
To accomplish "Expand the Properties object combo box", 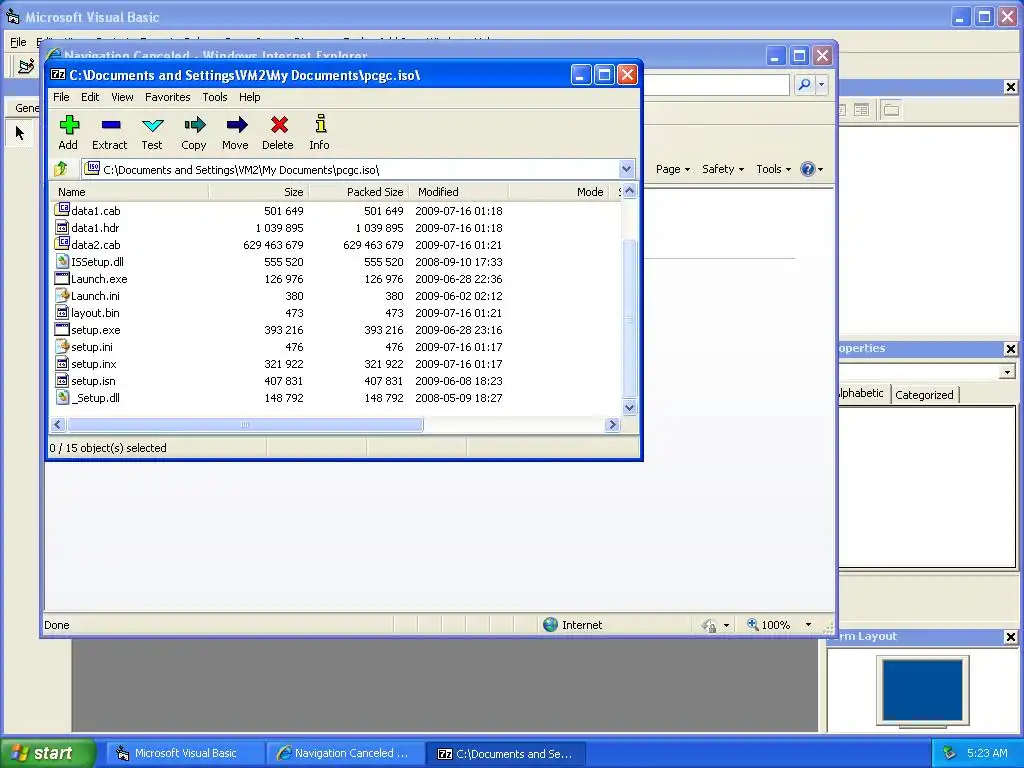I will tap(1007, 372).
